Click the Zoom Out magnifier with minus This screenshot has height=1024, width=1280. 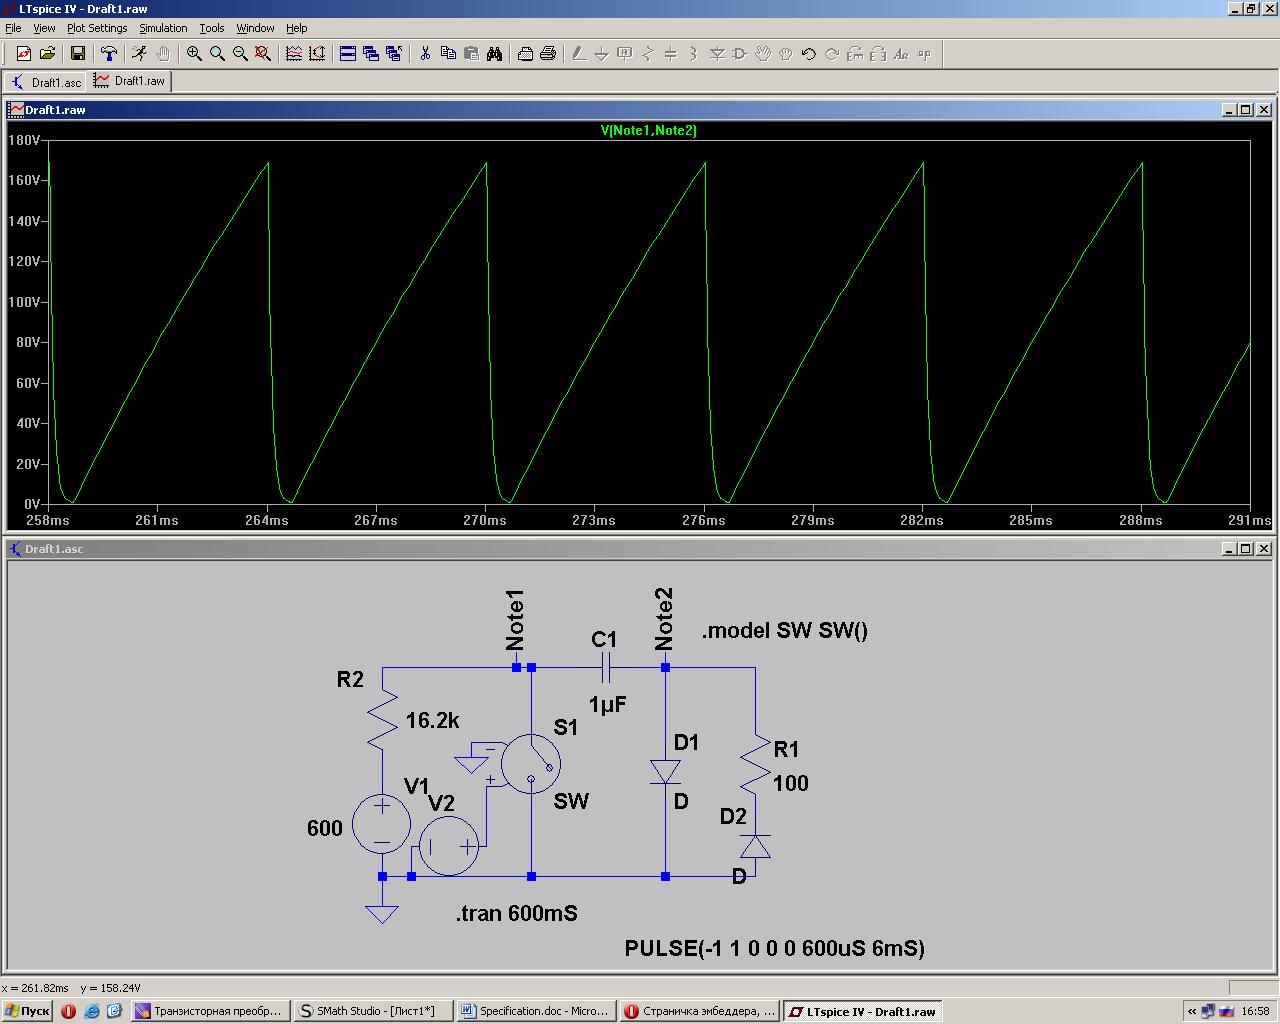240,54
